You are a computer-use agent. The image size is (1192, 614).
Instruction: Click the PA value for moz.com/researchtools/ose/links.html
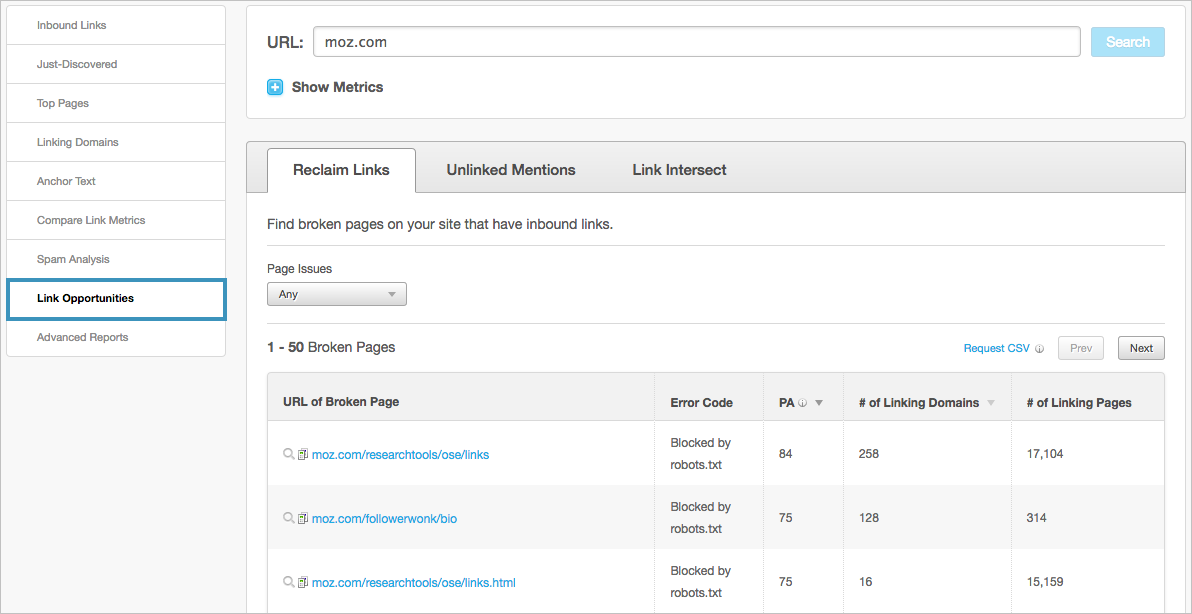coord(785,583)
